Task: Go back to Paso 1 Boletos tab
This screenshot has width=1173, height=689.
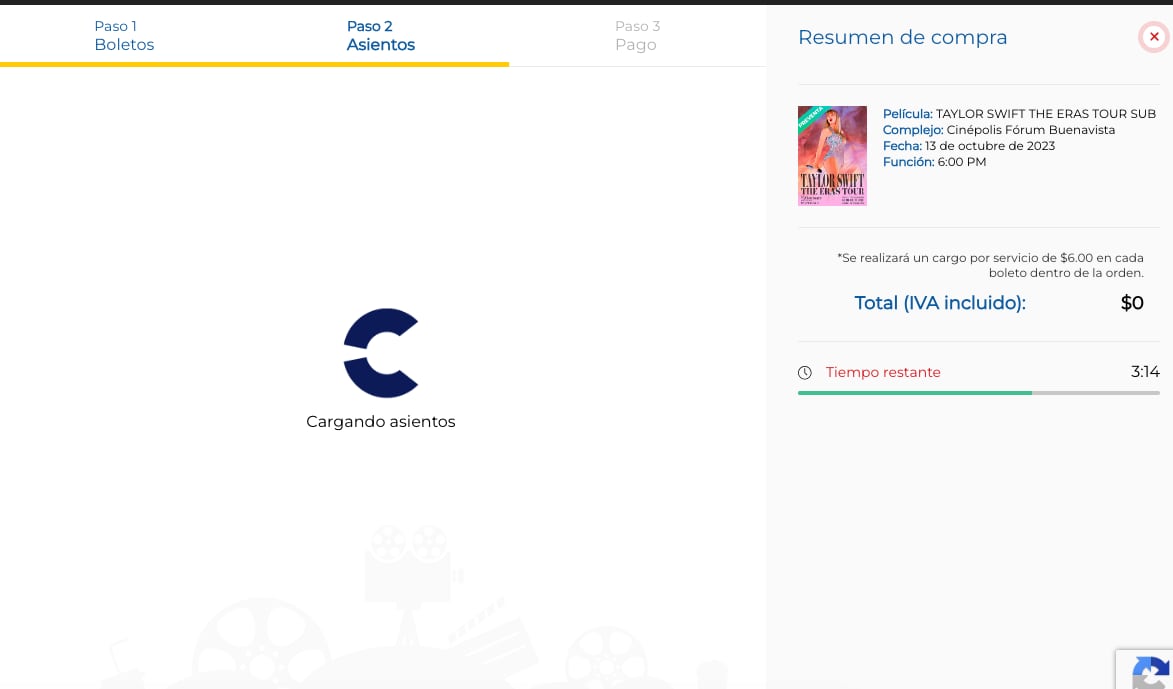Action: 124,36
